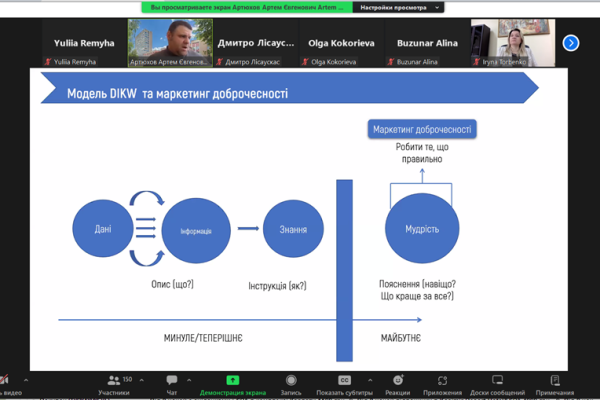Open the Реакции reactions menu
The image size is (600, 400).
coord(397,385)
